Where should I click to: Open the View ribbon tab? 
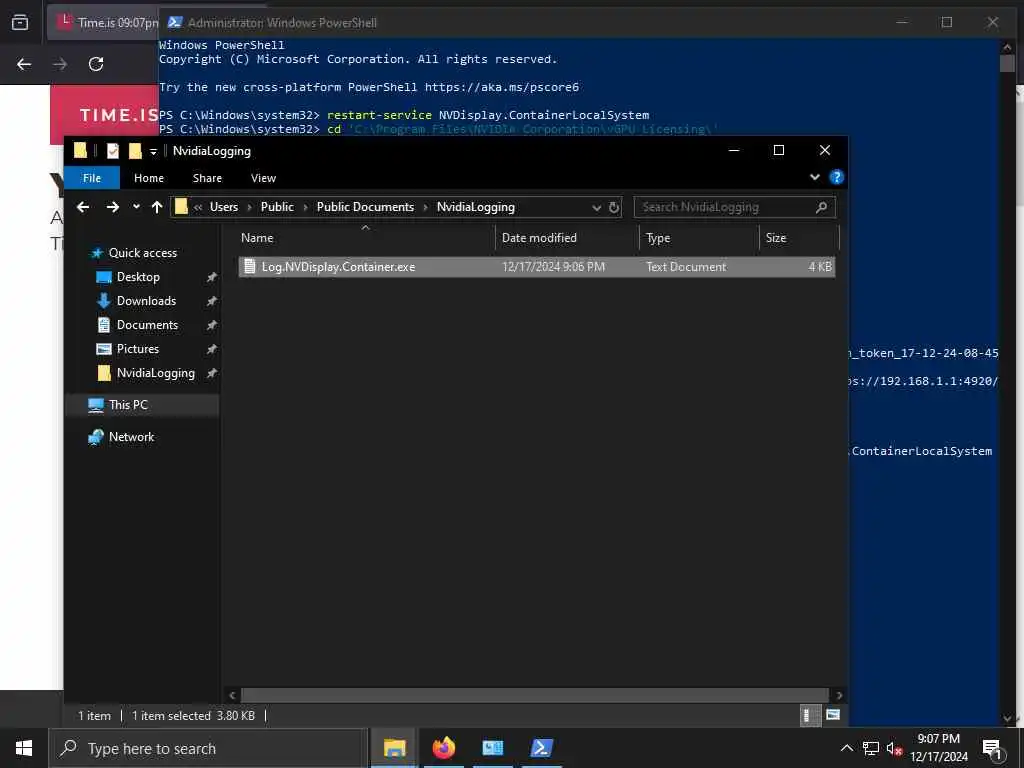click(263, 178)
